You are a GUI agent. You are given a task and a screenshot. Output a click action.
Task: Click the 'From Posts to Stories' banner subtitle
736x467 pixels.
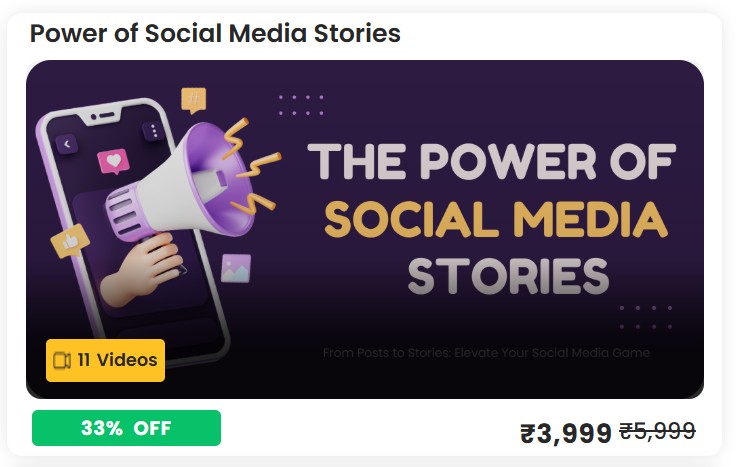coord(486,353)
